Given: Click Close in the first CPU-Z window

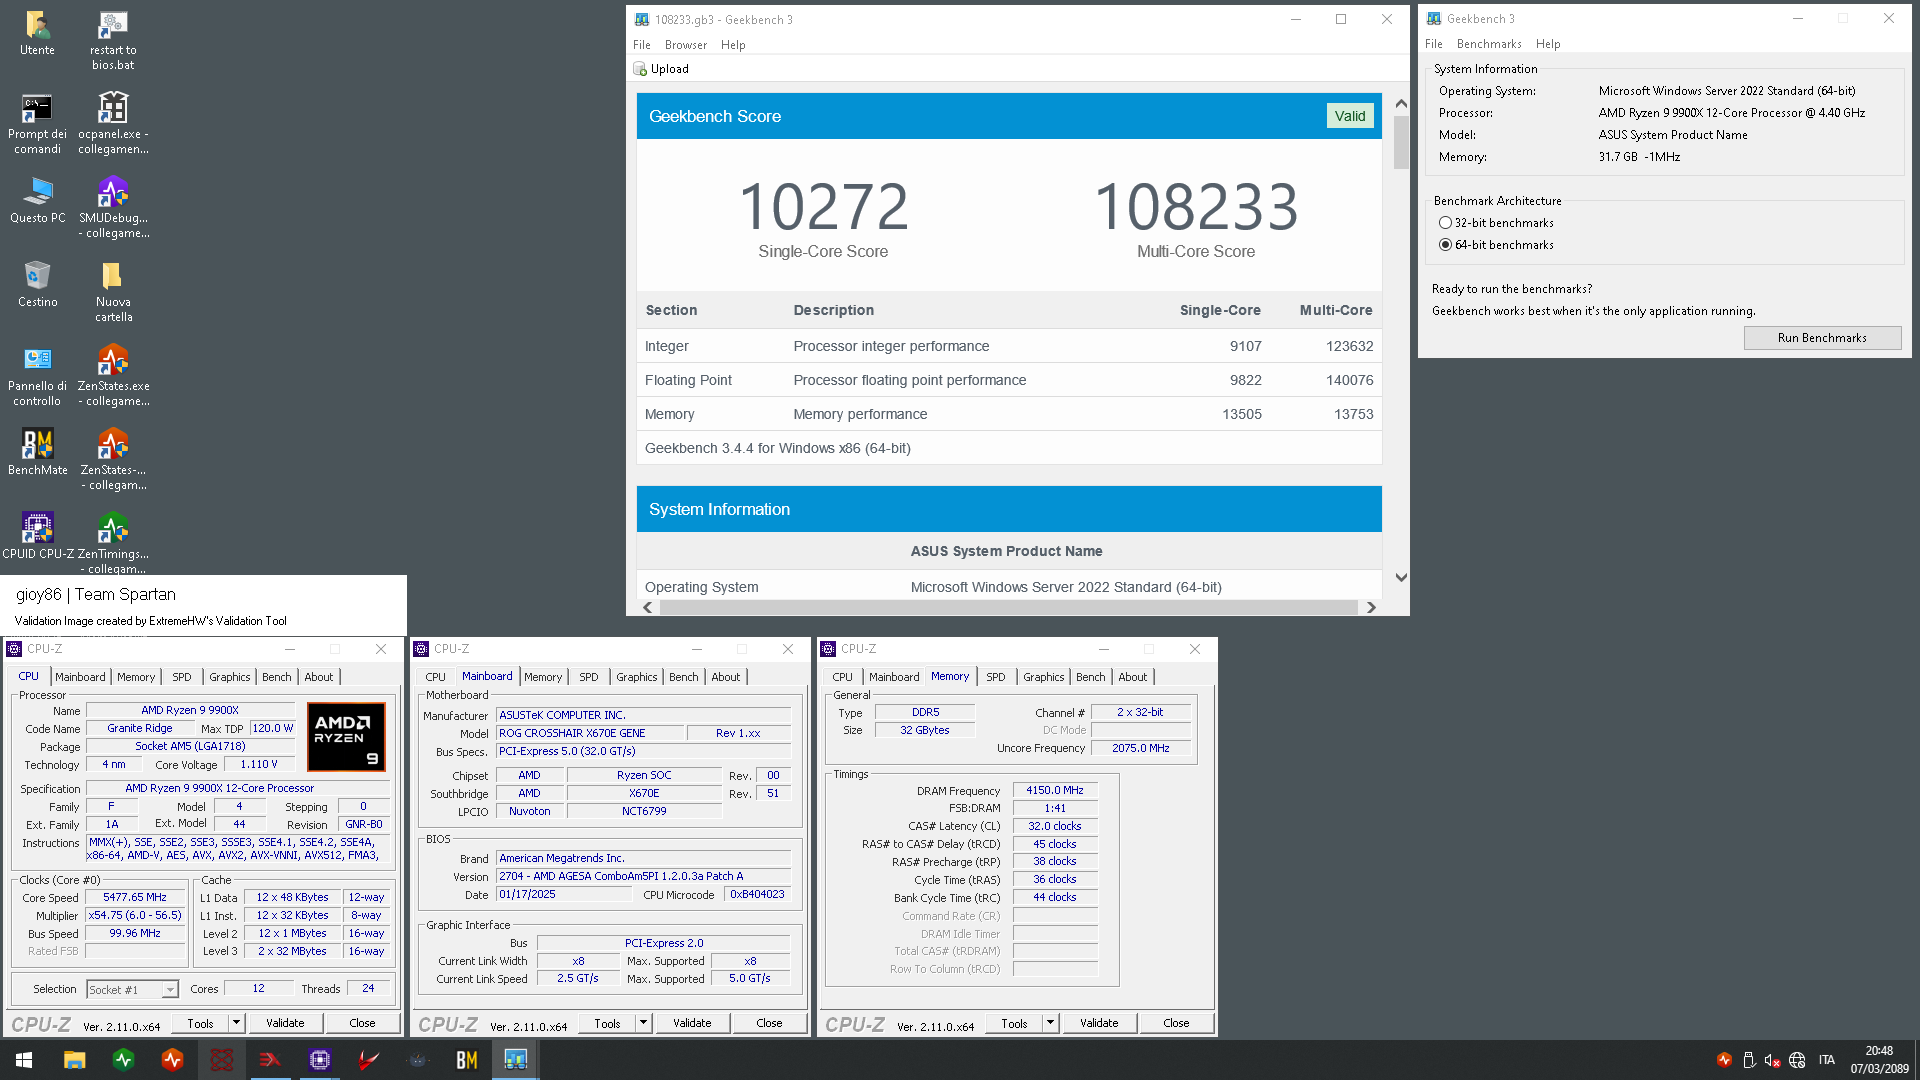Looking at the screenshot, I should (362, 1023).
